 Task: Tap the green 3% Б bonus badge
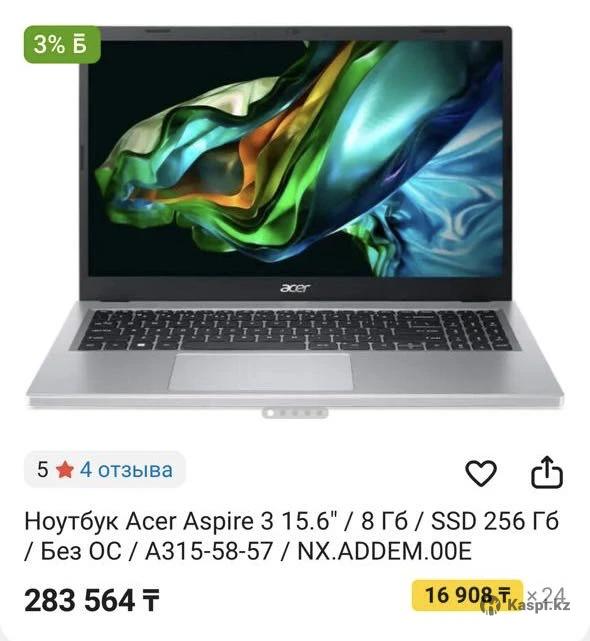[x=62, y=44]
